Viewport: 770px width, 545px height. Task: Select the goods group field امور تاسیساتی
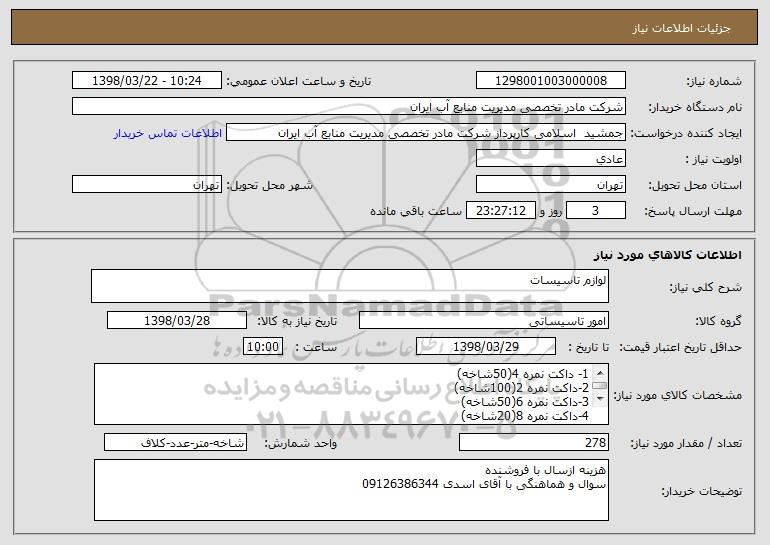pyautogui.click(x=484, y=321)
